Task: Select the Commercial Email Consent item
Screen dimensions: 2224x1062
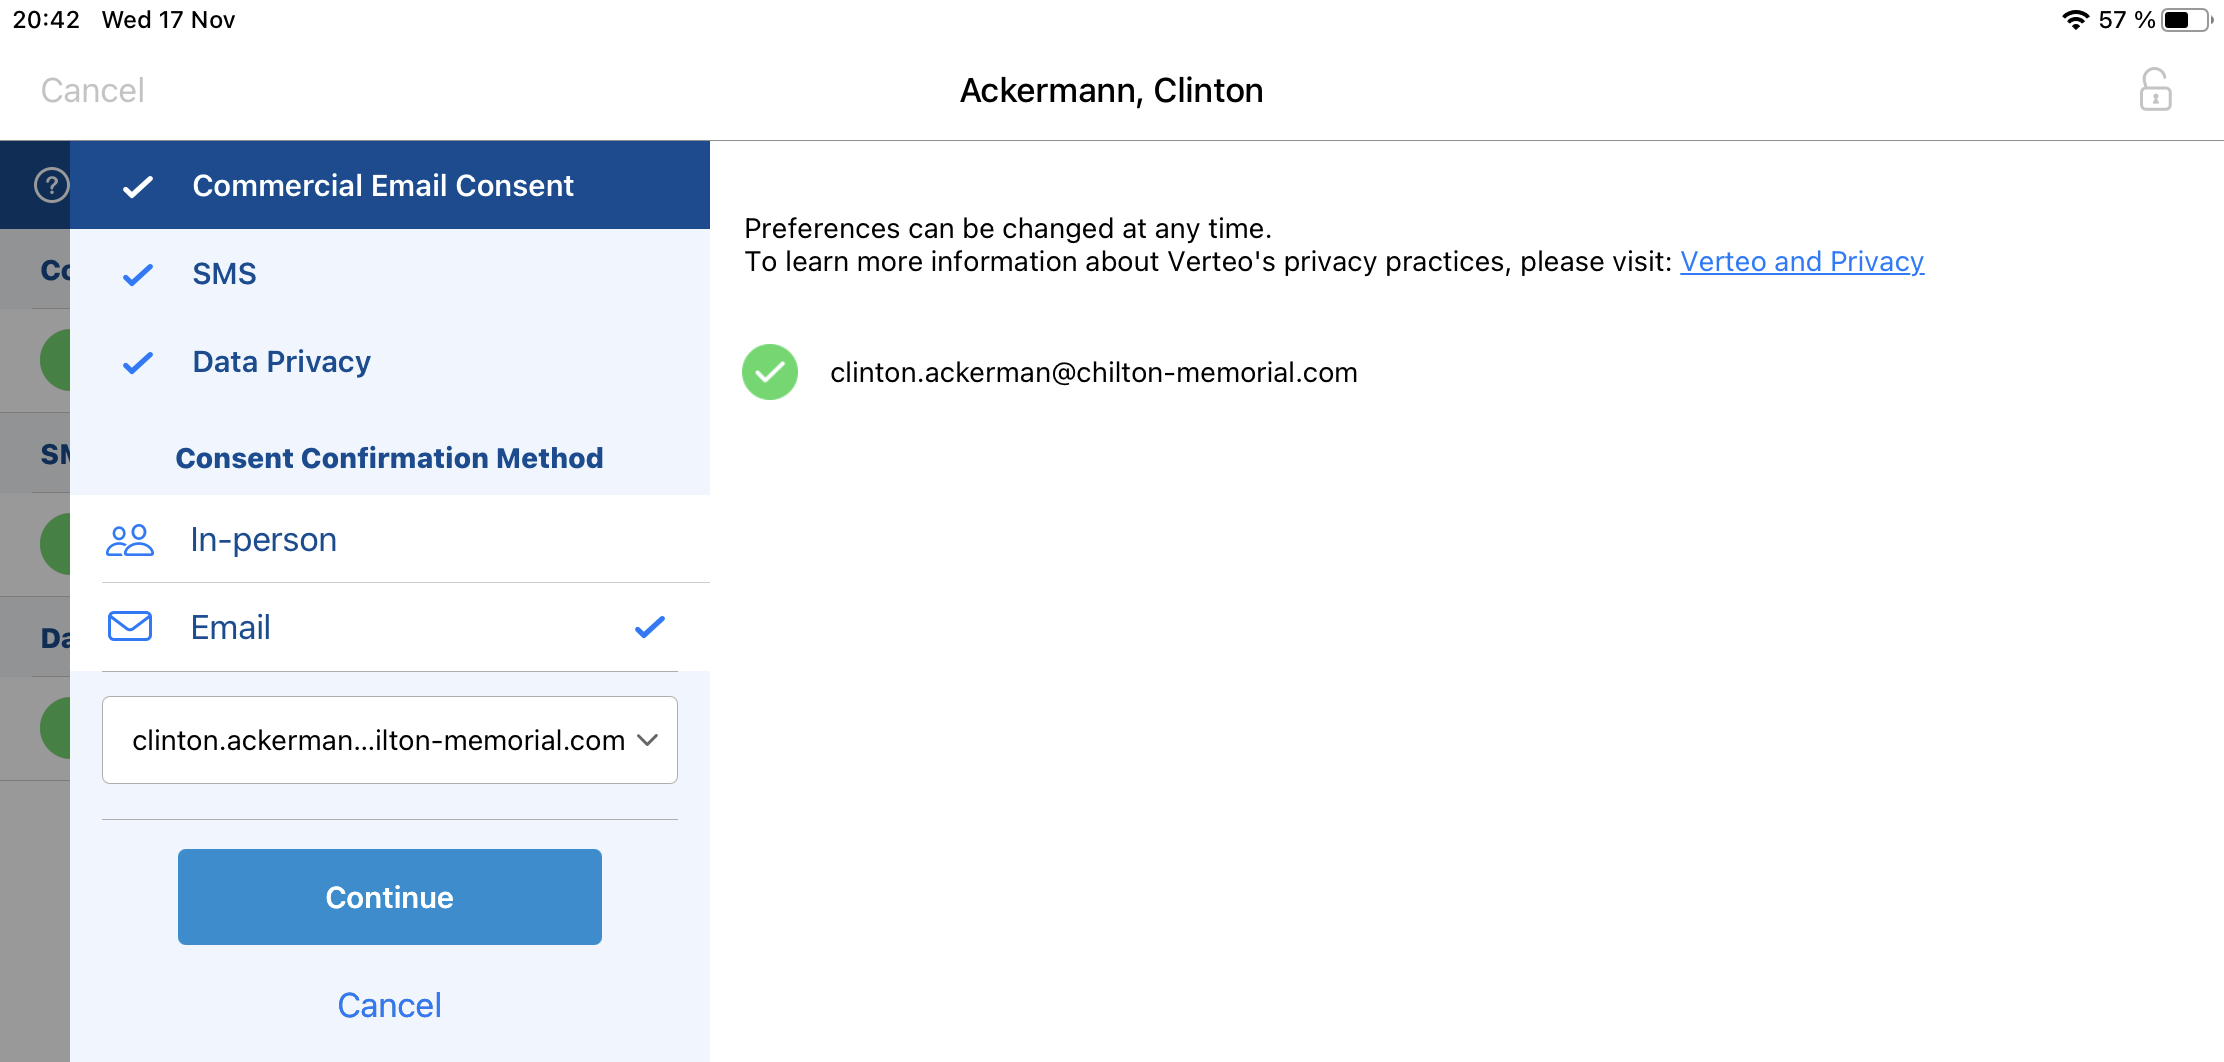Action: click(x=383, y=186)
